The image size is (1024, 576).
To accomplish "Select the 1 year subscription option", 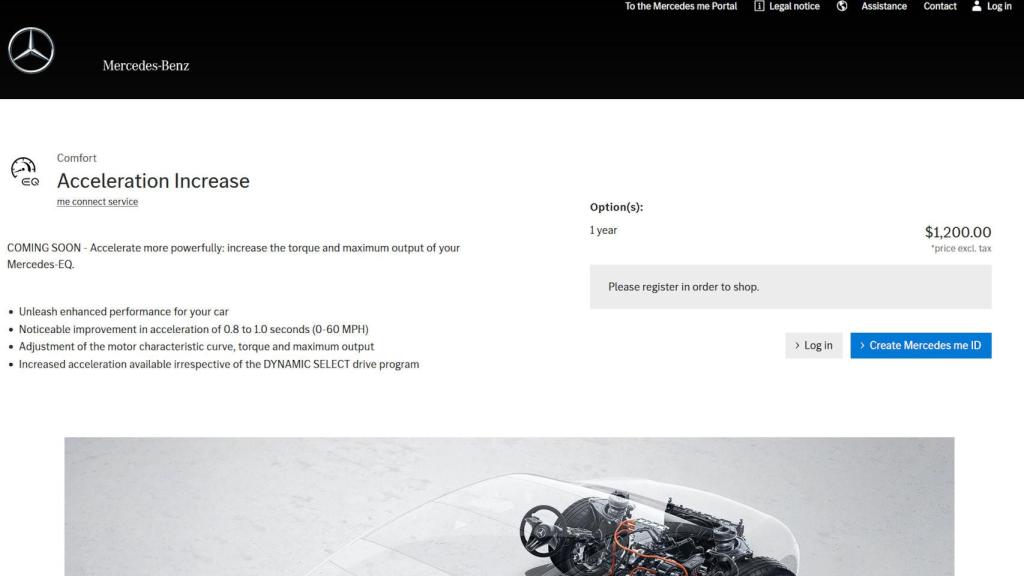I will pos(602,230).
